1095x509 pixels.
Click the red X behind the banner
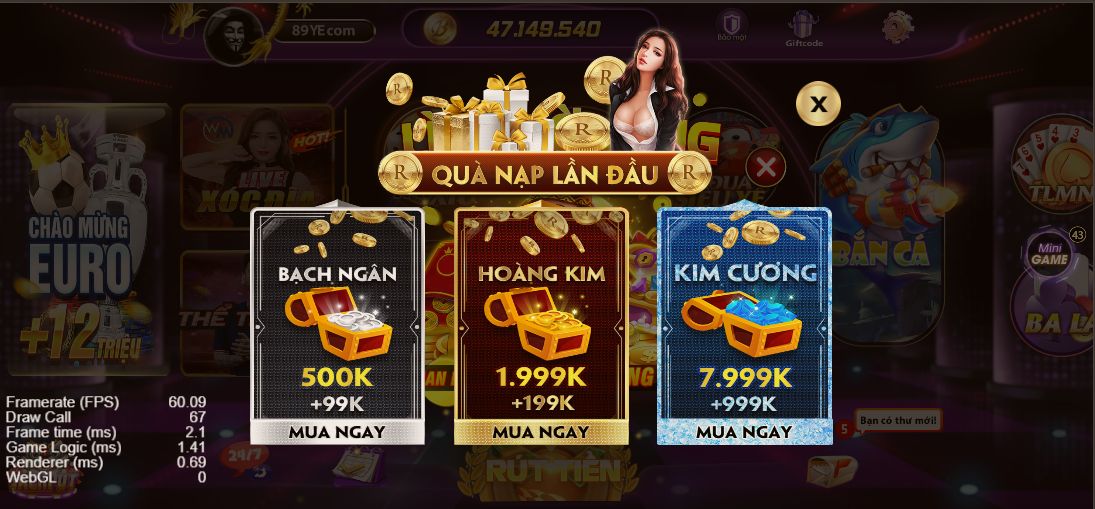click(765, 168)
